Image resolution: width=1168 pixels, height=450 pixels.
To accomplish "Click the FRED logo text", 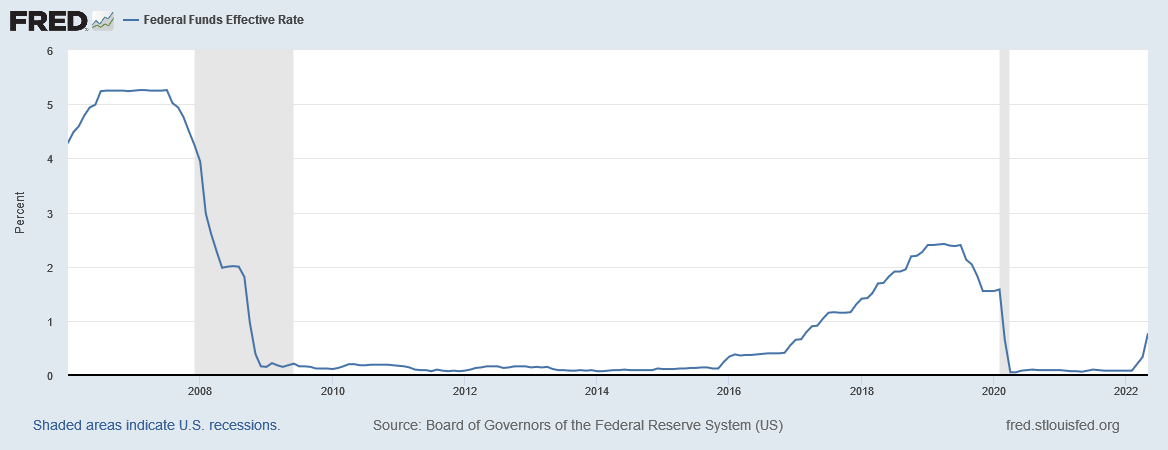I will 46,19.
